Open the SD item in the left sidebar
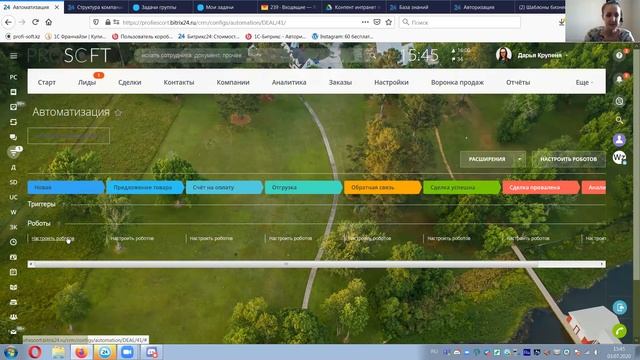 [x=13, y=182]
